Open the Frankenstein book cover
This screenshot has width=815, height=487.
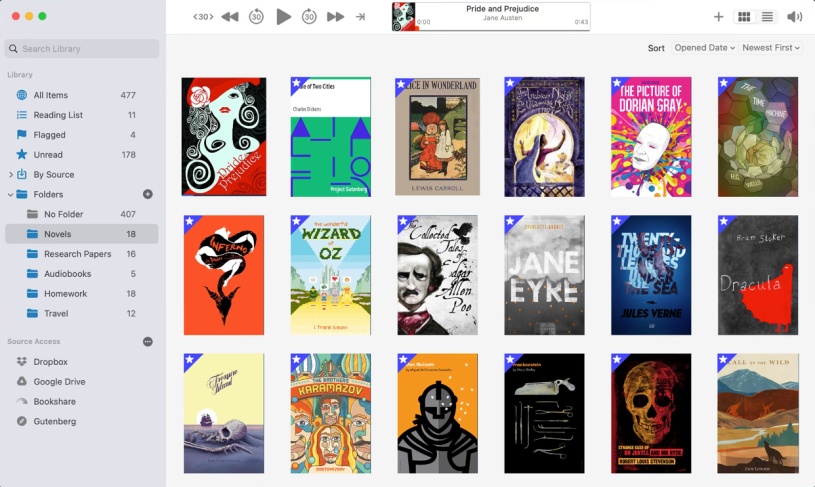(x=544, y=414)
